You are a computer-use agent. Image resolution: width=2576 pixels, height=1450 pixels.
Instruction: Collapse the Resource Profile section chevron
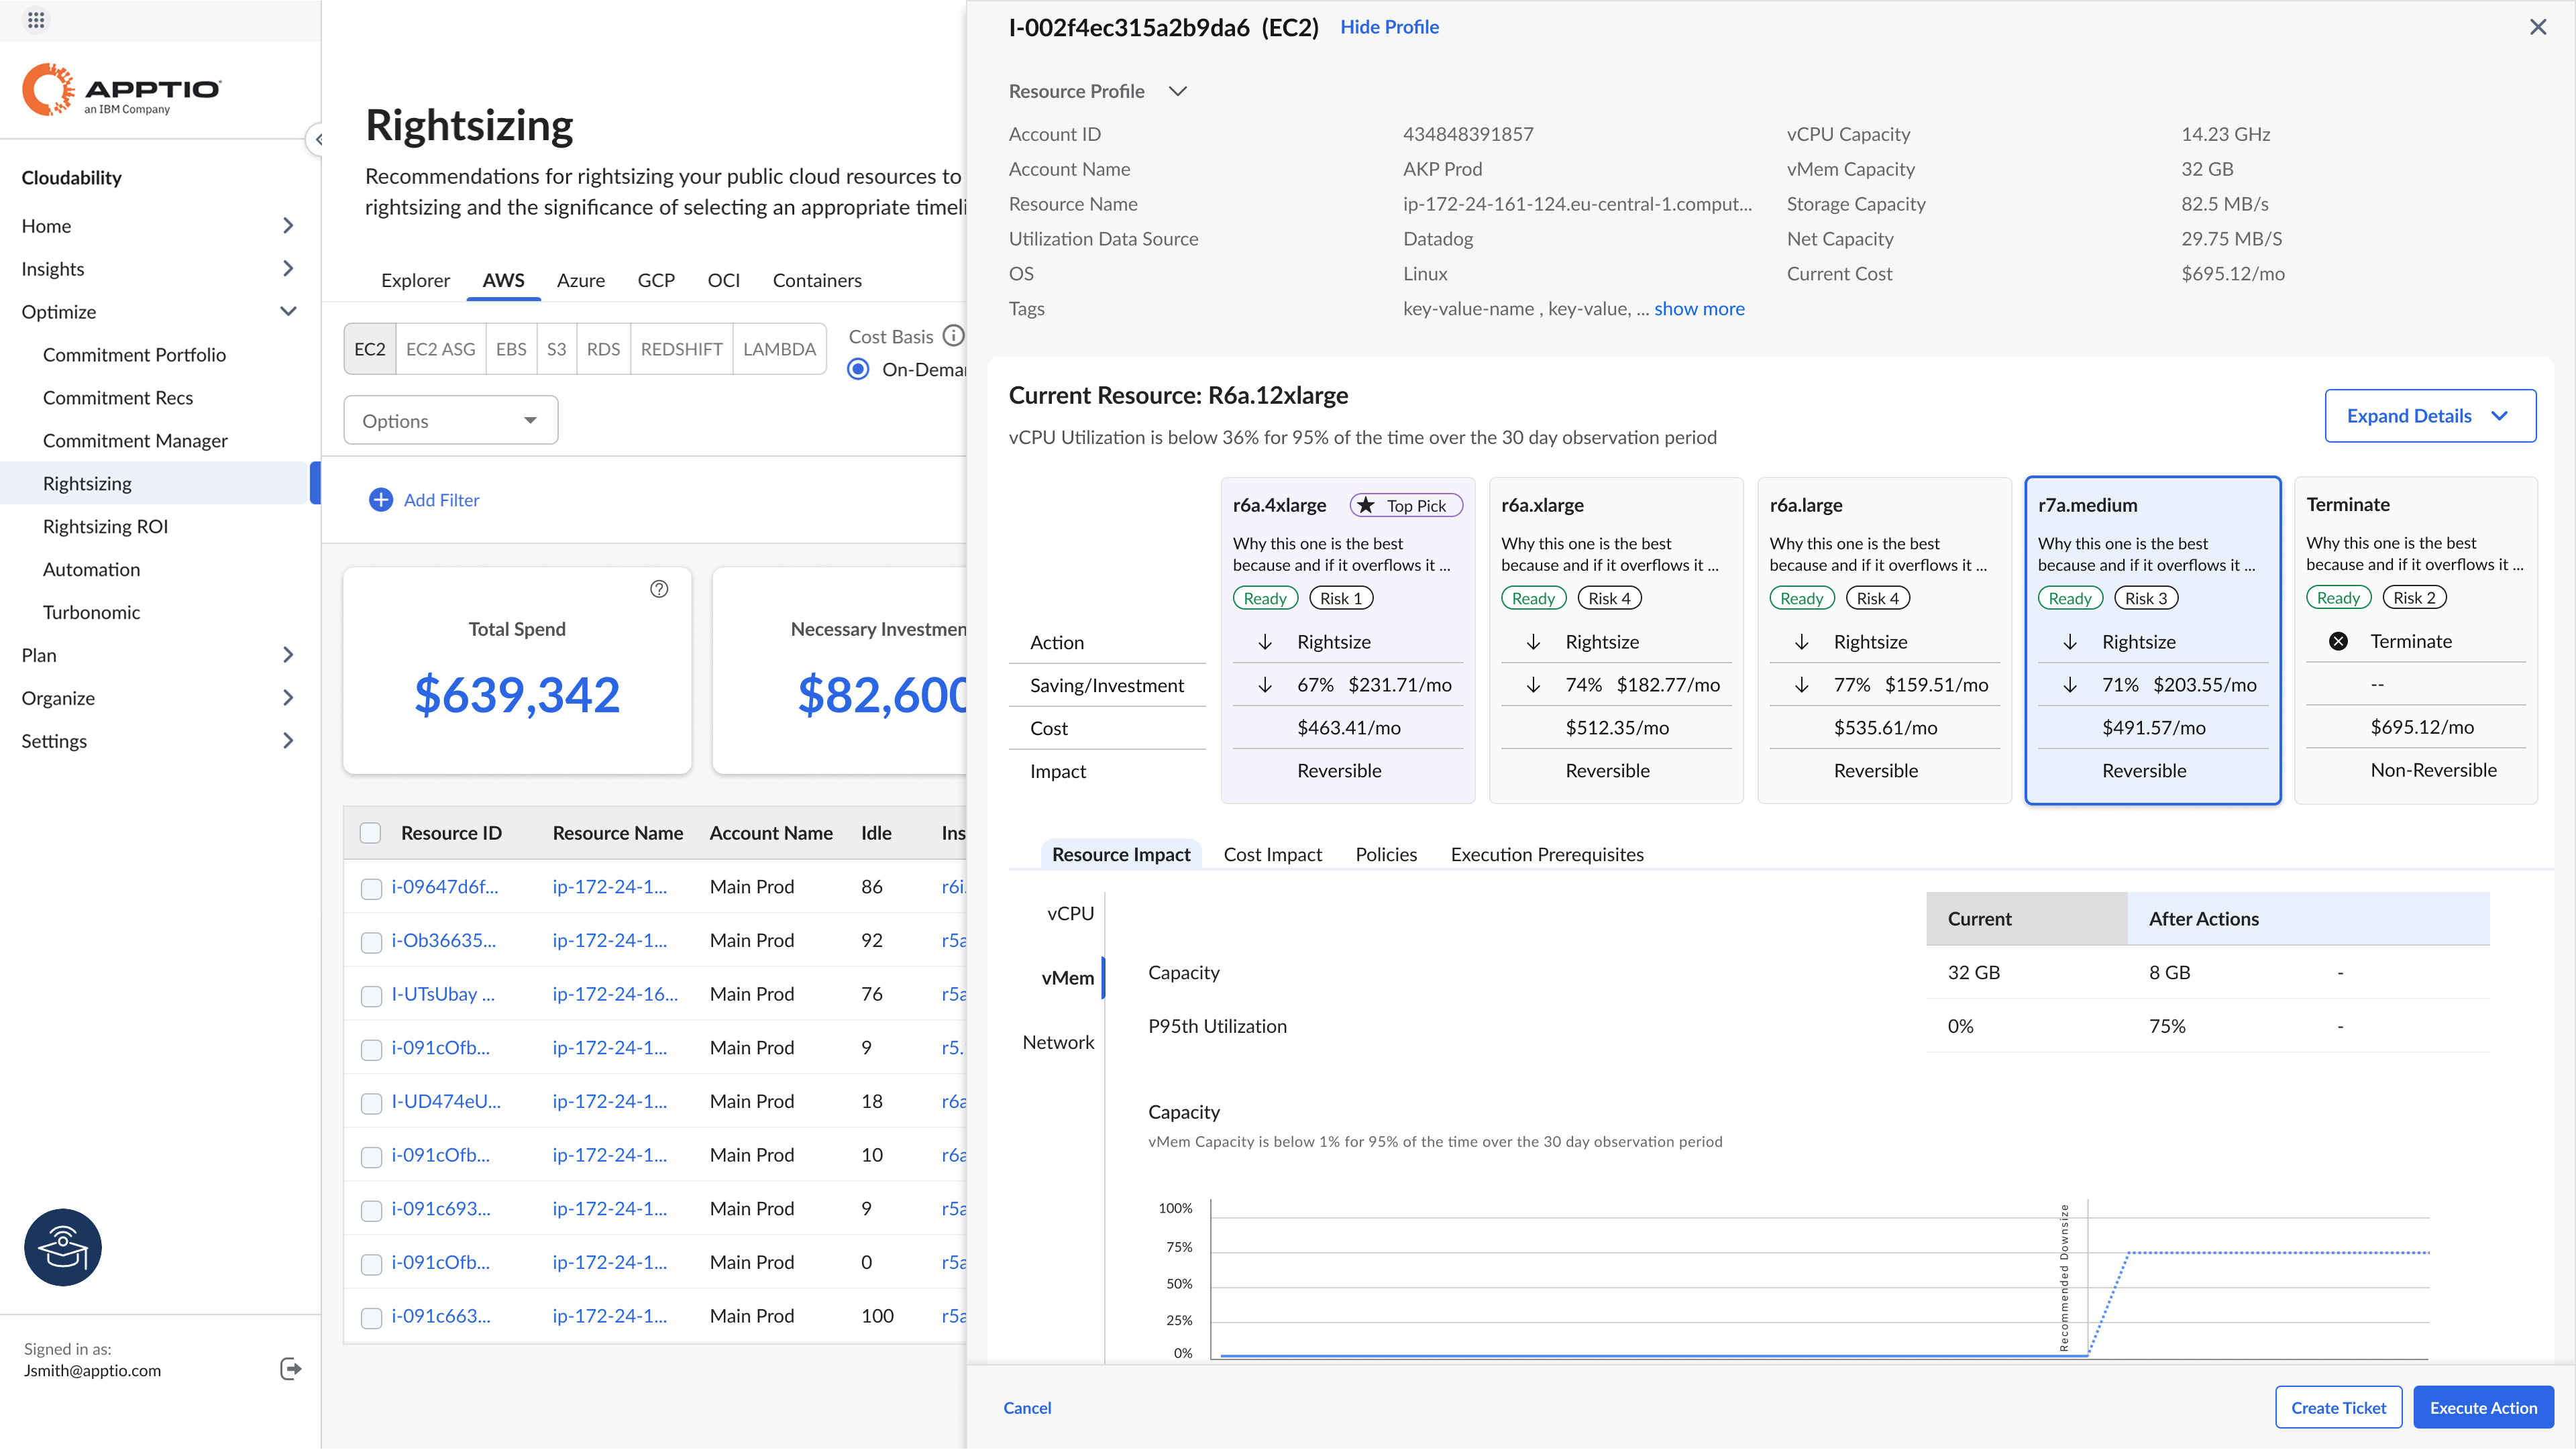pos(1178,91)
